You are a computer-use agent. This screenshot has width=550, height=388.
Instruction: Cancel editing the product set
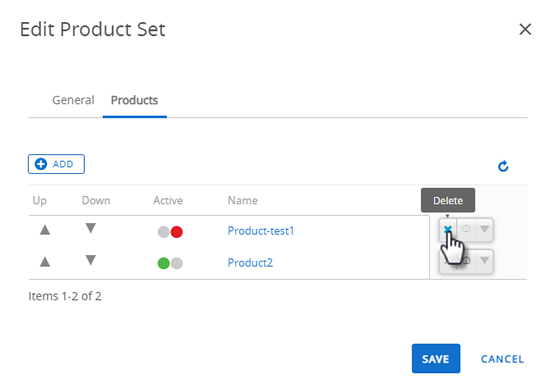502,359
